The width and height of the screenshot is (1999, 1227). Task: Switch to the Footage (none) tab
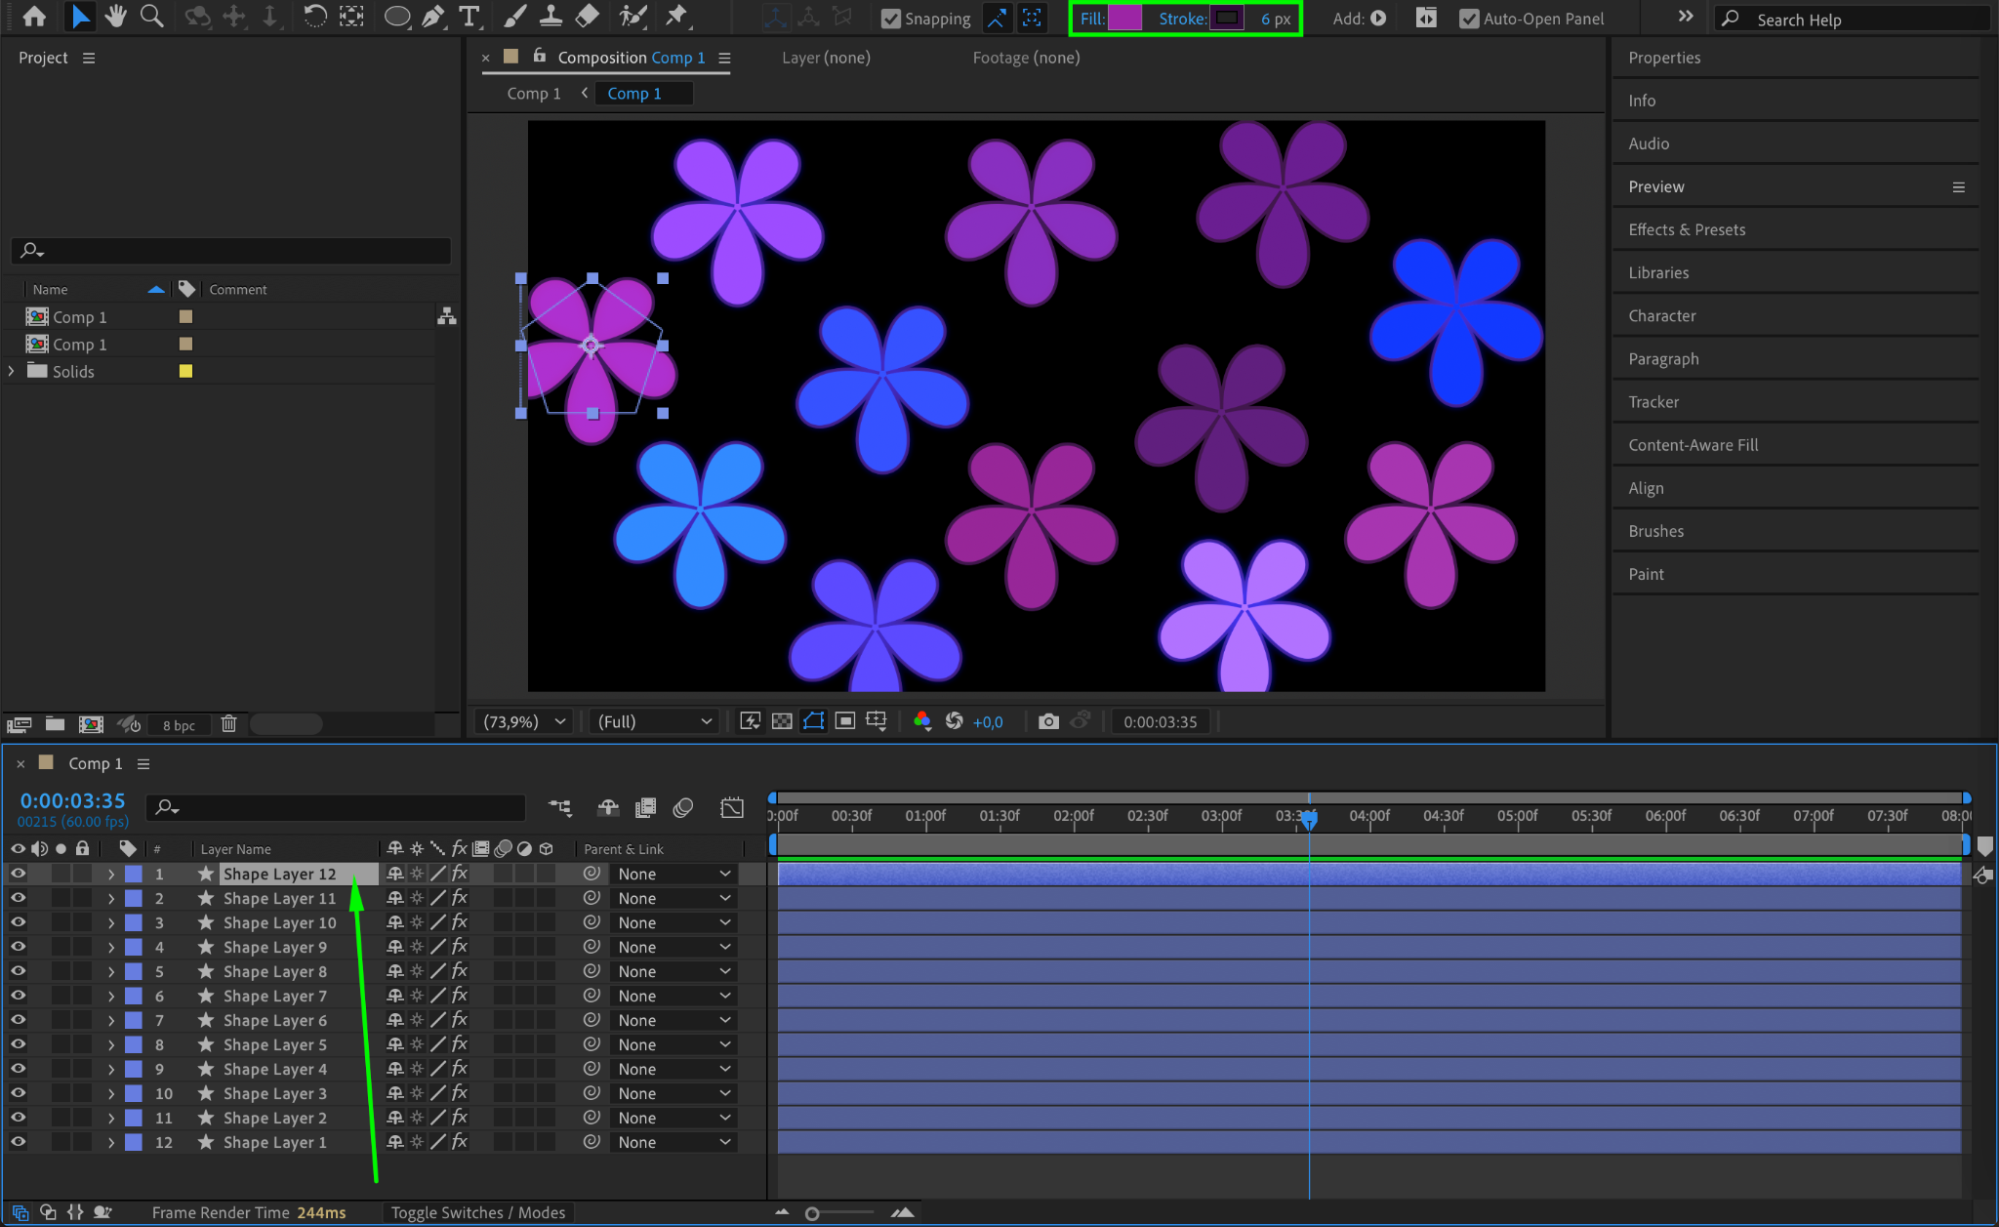click(1025, 58)
